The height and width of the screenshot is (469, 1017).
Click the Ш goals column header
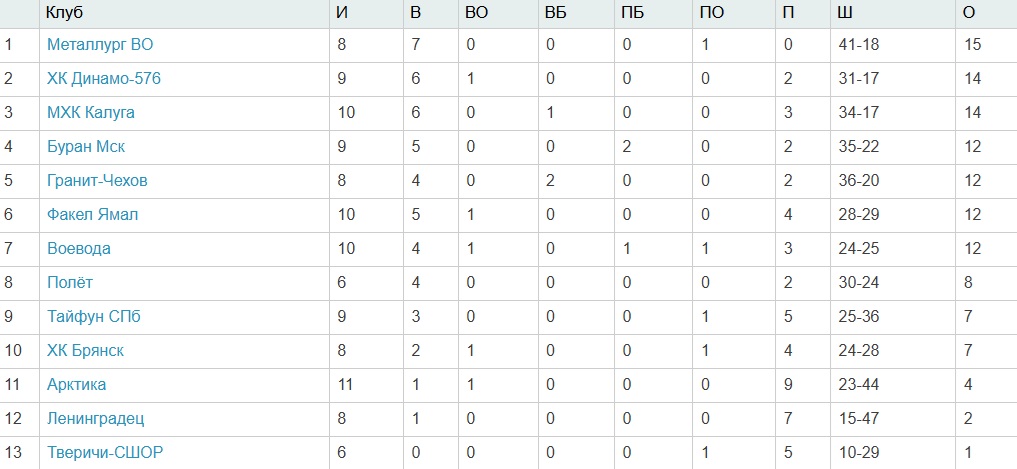click(845, 14)
